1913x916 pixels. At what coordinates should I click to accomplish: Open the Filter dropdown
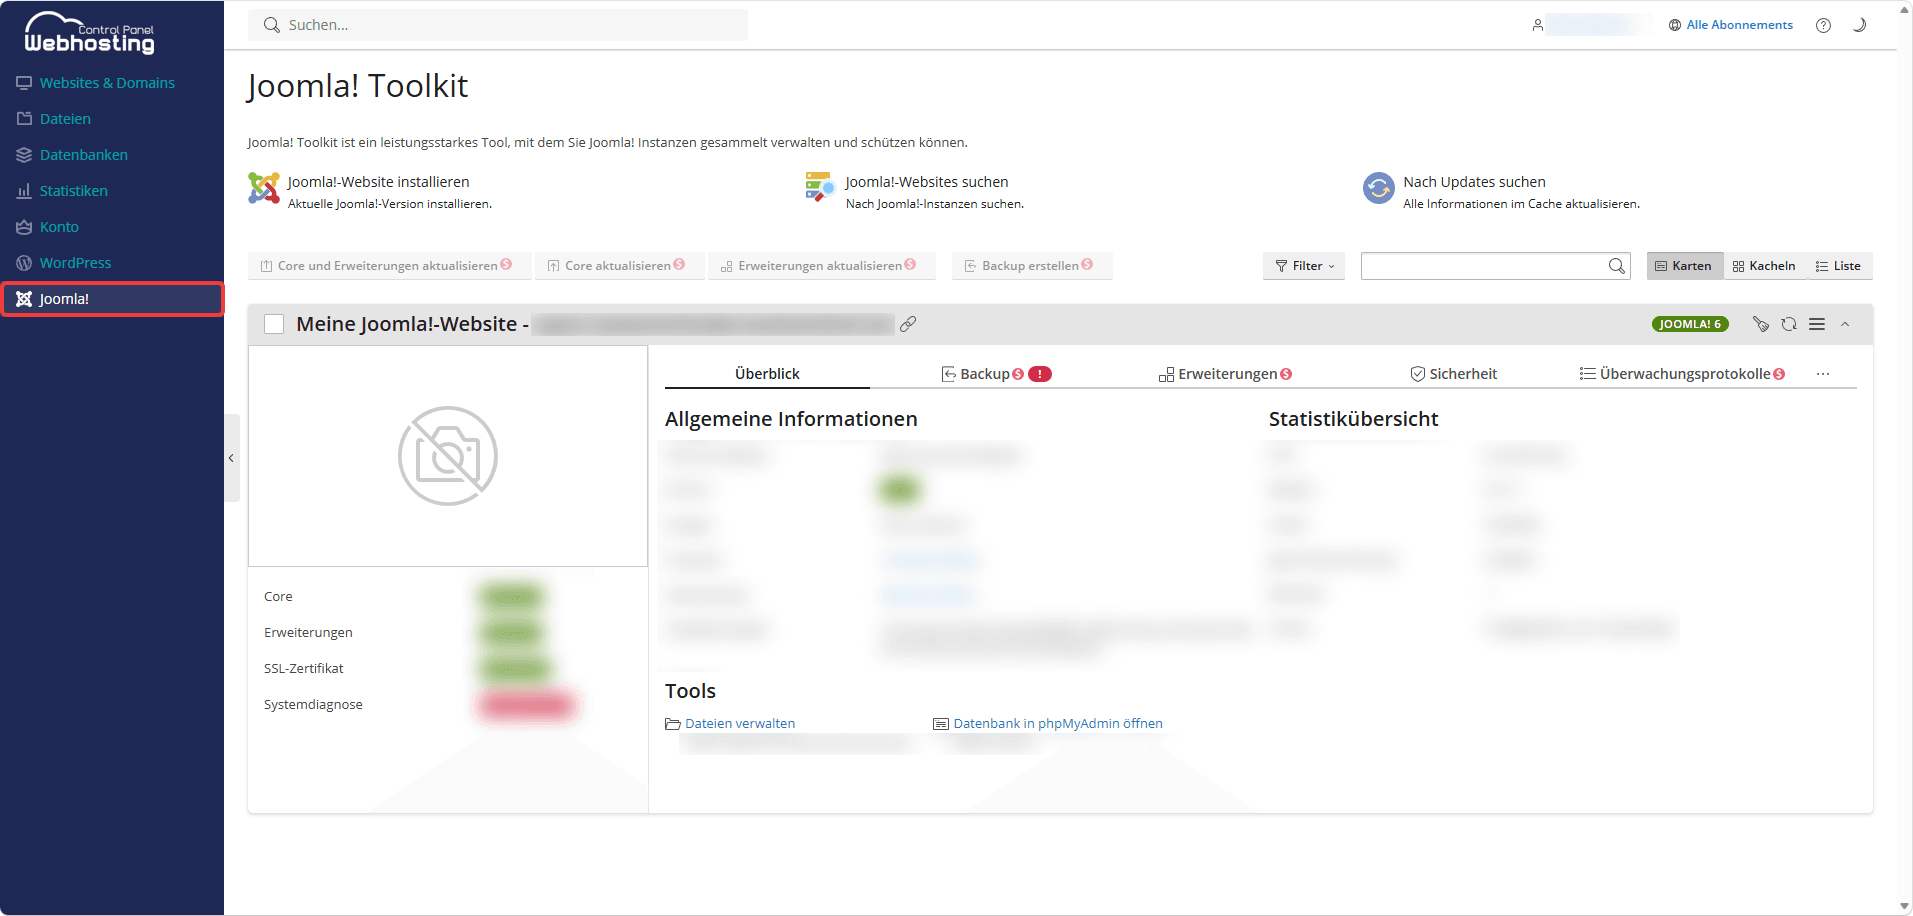1304,266
